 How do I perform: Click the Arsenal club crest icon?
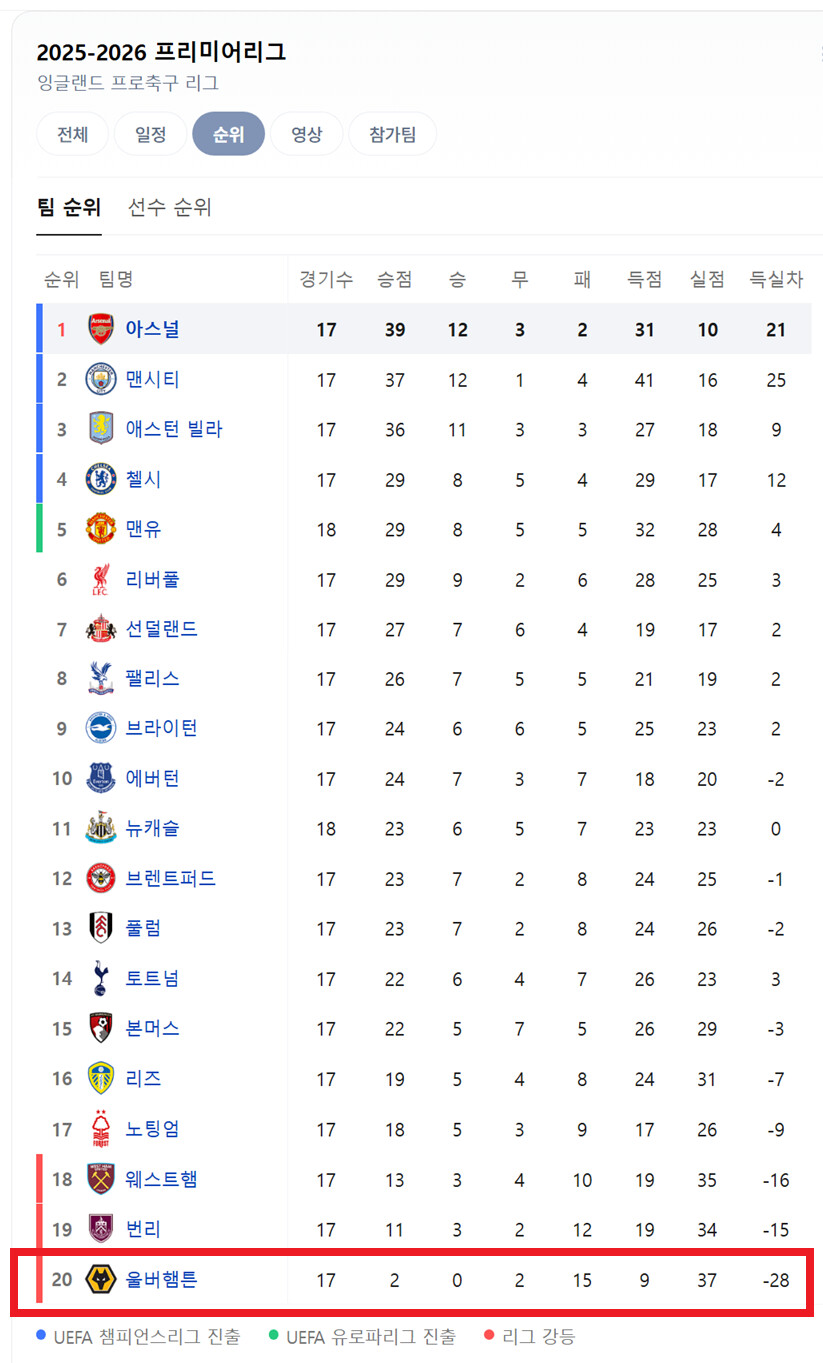tap(101, 329)
